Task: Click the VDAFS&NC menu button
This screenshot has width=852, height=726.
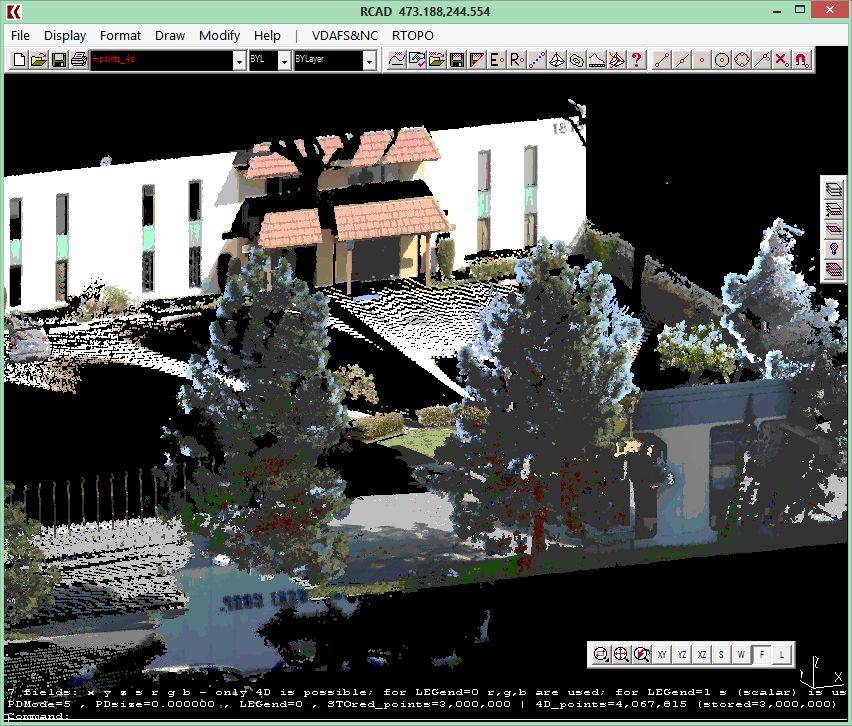Action: click(x=345, y=35)
